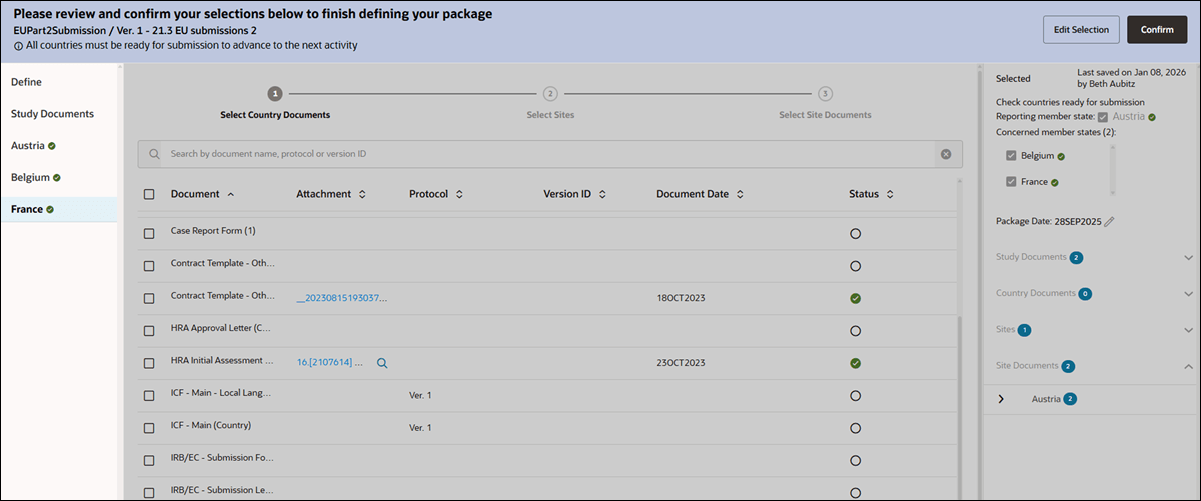Click the Confirm button
The image size is (1201, 501).
[x=1156, y=29]
